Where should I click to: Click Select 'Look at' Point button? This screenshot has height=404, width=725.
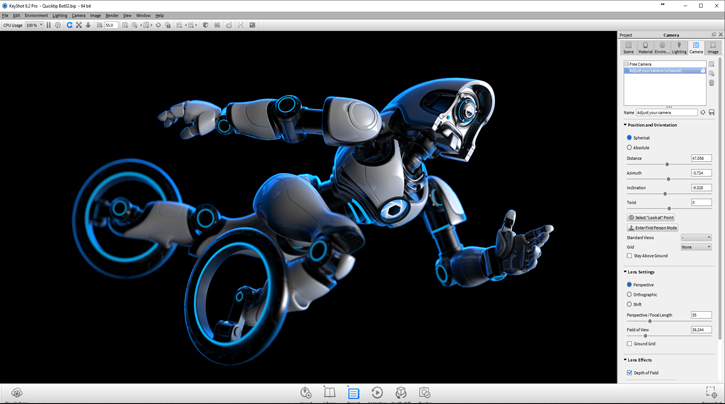click(651, 217)
